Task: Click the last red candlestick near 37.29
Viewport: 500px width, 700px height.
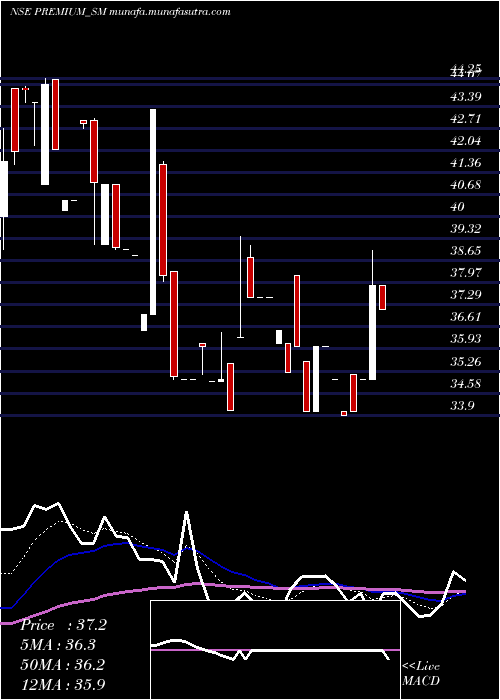Action: (x=383, y=297)
